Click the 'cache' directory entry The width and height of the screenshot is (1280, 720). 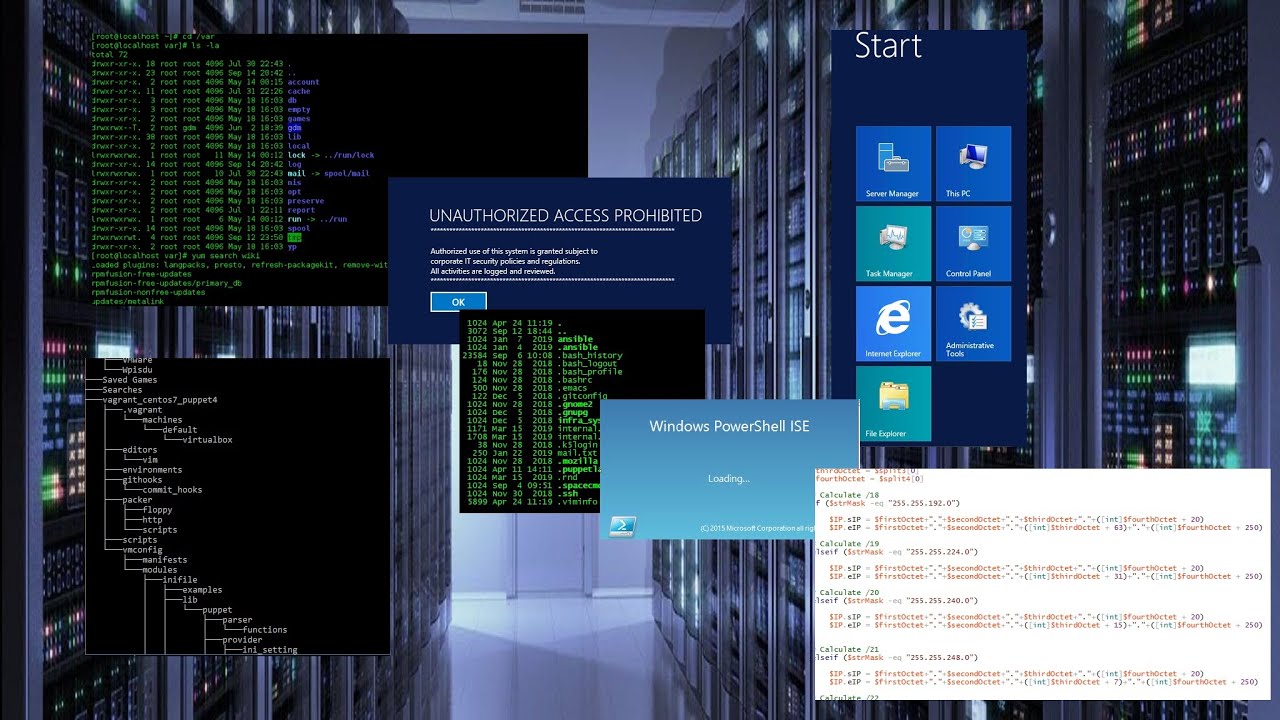click(298, 91)
